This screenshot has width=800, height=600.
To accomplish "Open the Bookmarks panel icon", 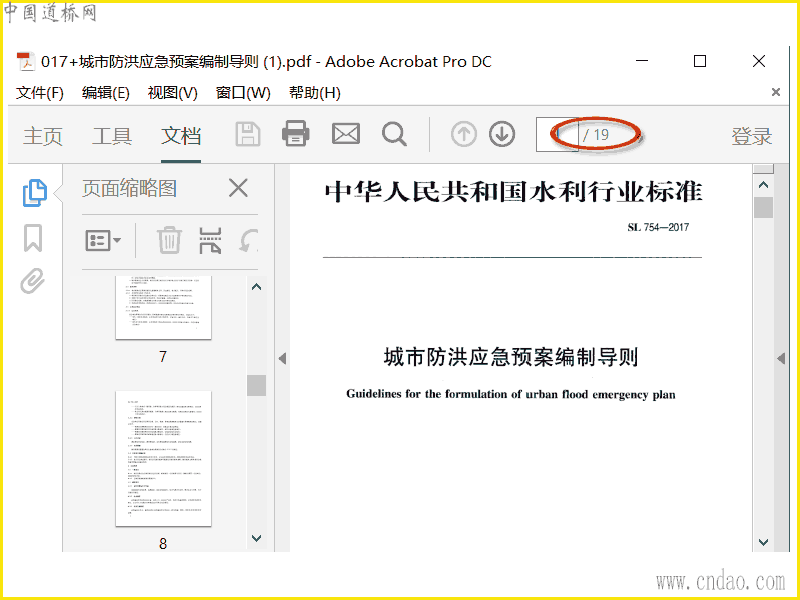I will click(33, 238).
